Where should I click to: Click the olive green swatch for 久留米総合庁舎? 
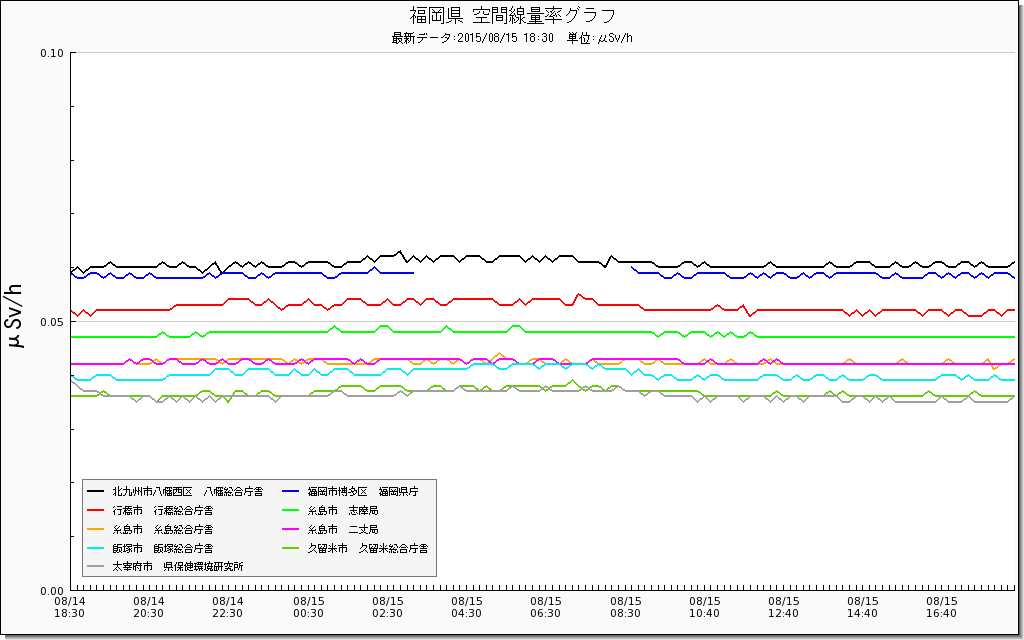click(291, 548)
